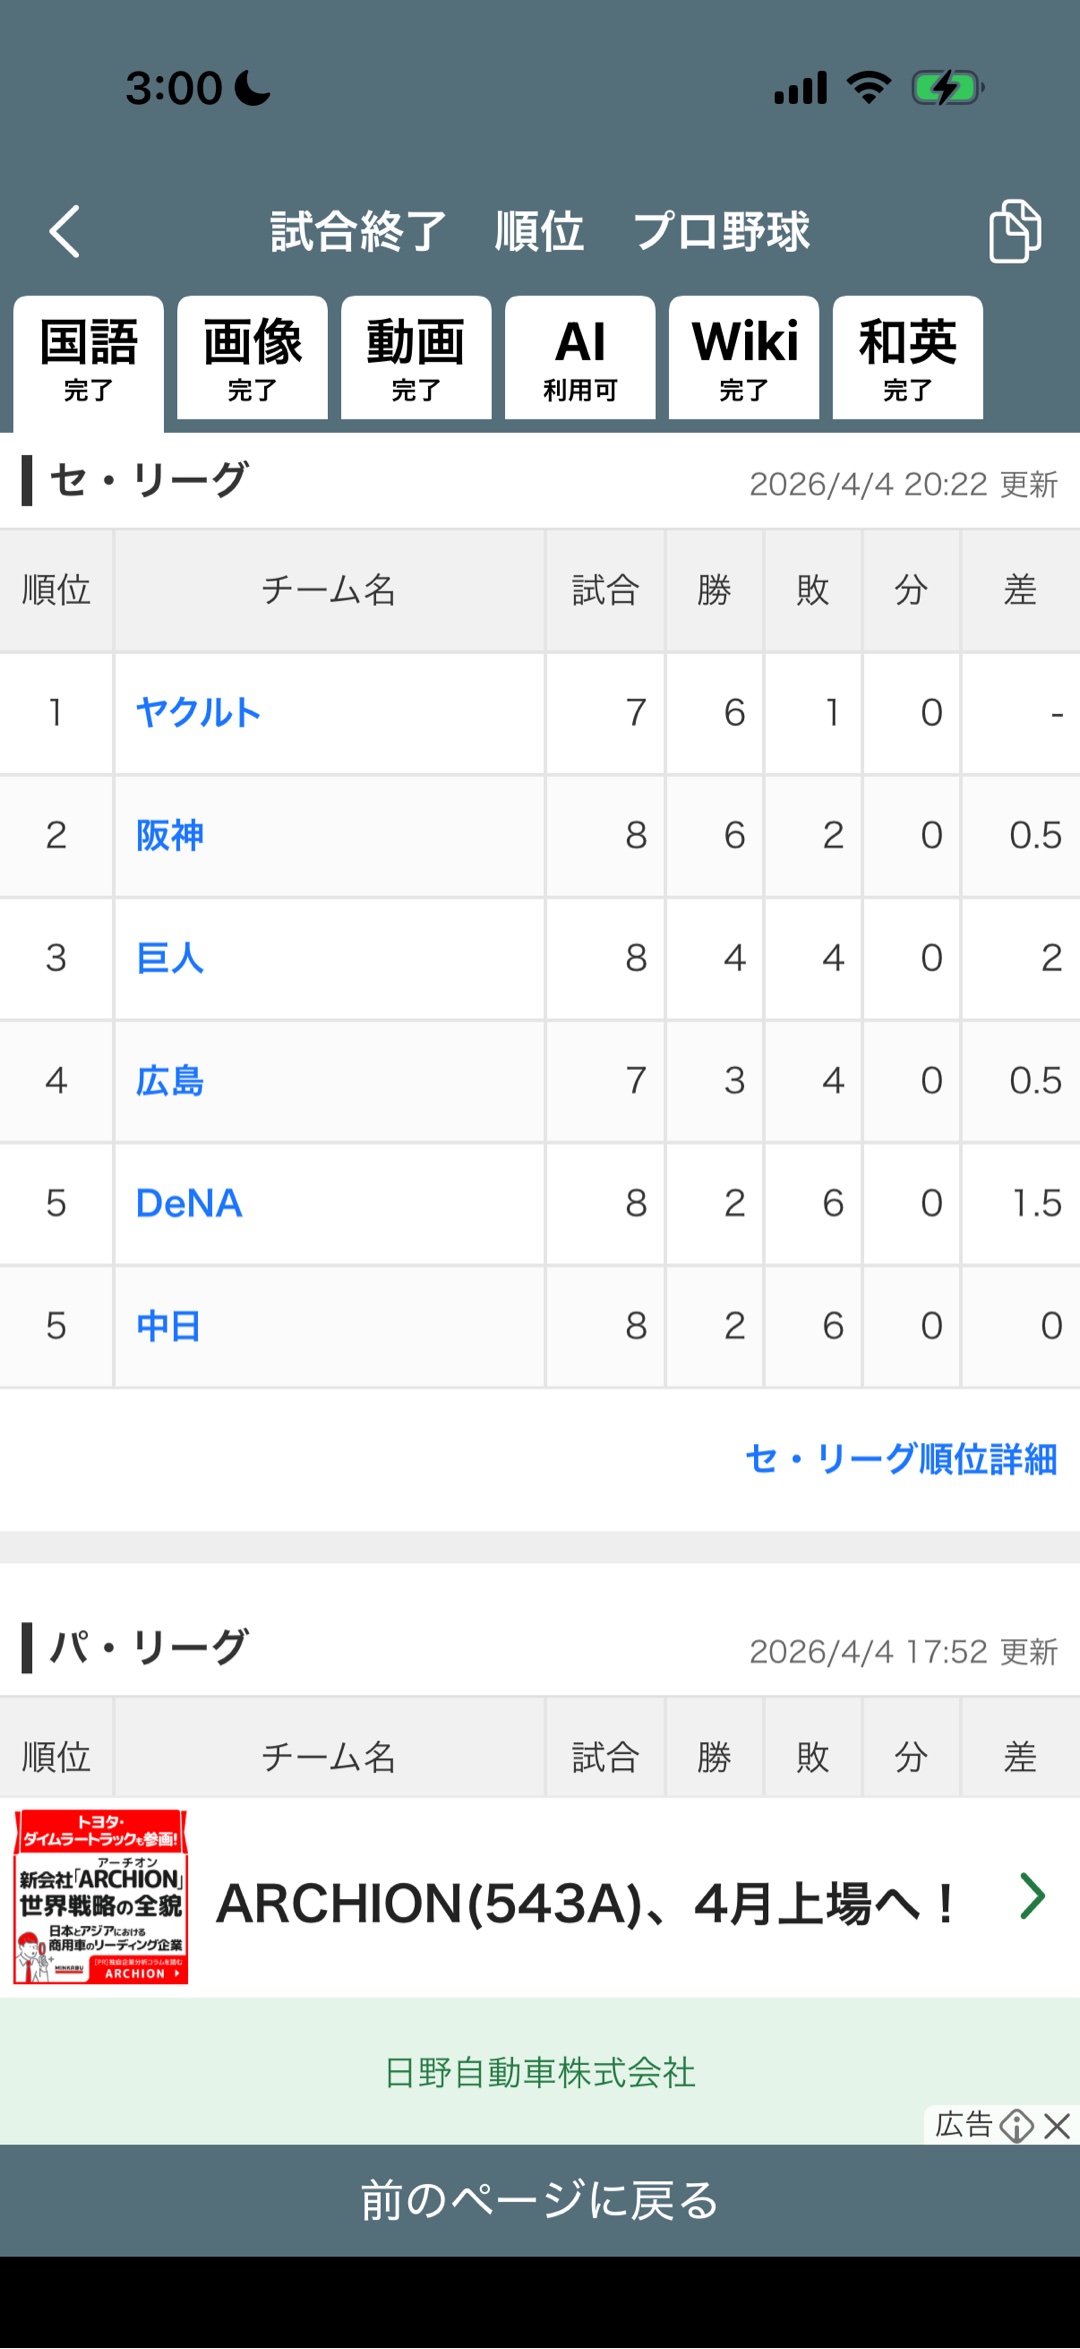Tap the back arrow icon

tap(65, 231)
